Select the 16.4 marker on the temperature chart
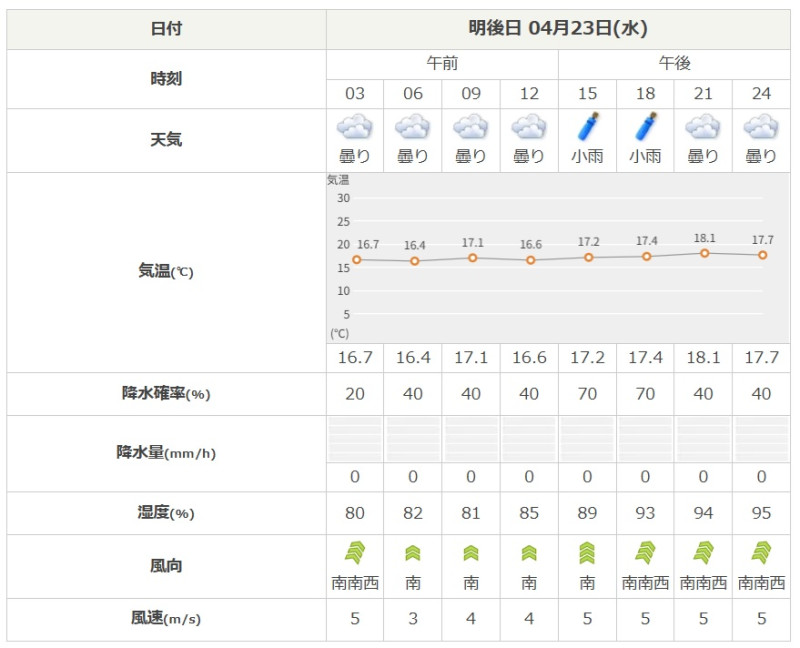The width and height of the screenshot is (800, 648). (x=414, y=261)
